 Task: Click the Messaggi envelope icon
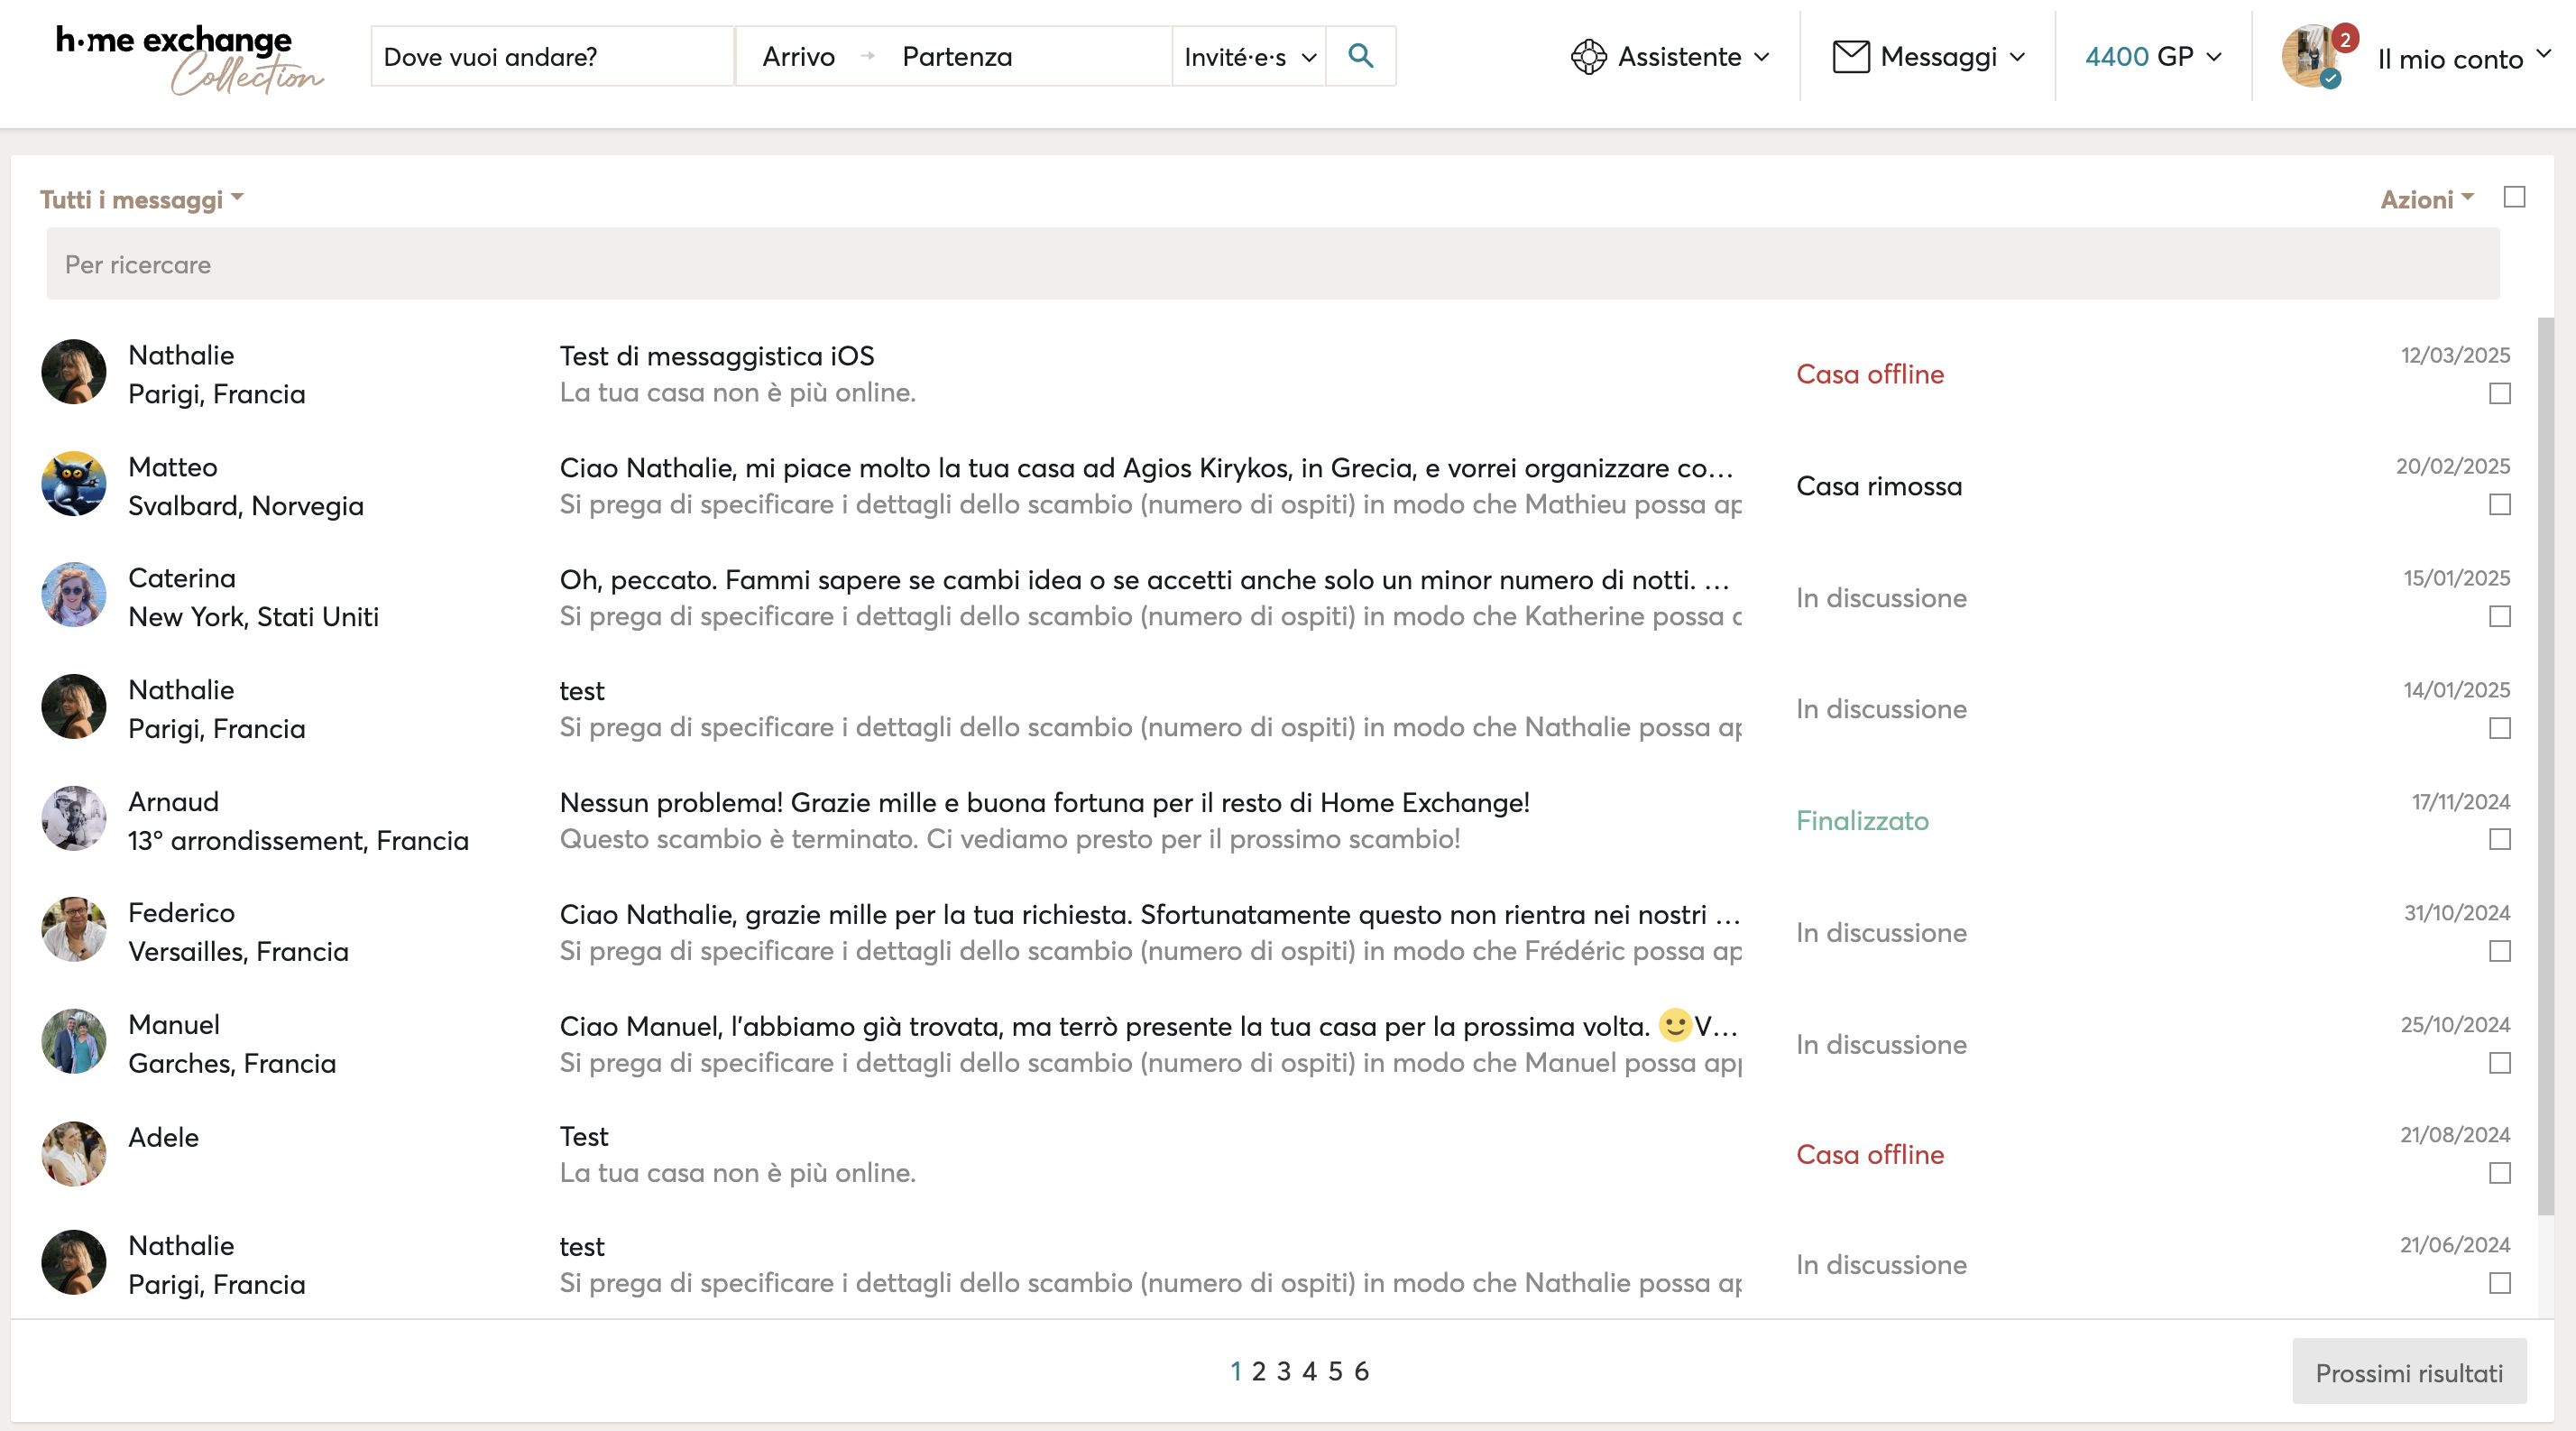tap(1850, 57)
